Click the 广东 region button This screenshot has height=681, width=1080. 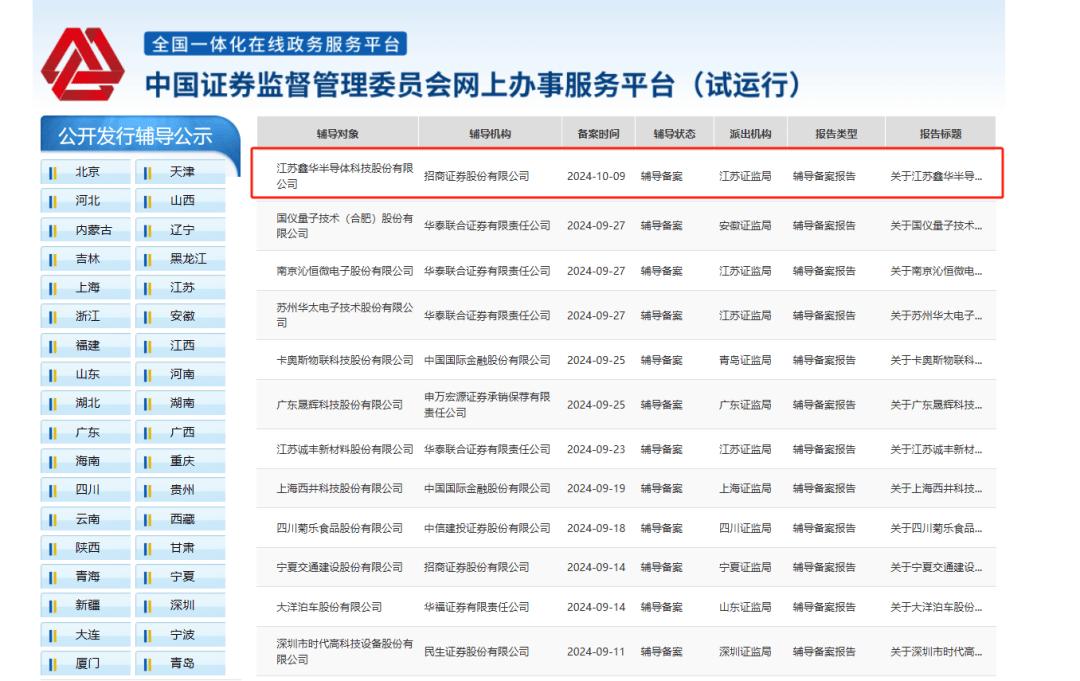pos(87,433)
